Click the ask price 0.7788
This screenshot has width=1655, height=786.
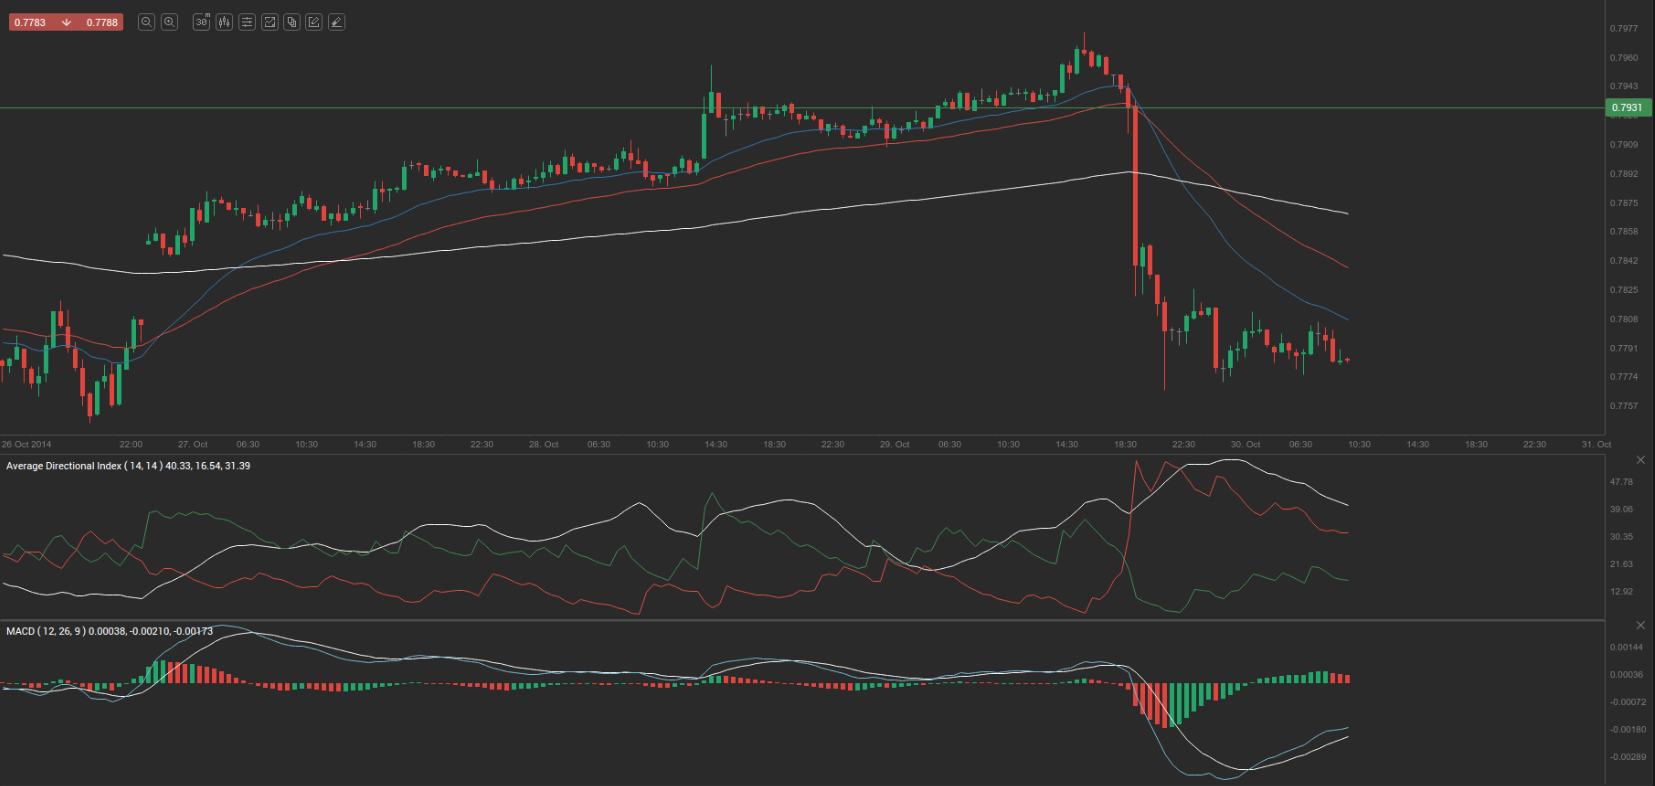(102, 22)
